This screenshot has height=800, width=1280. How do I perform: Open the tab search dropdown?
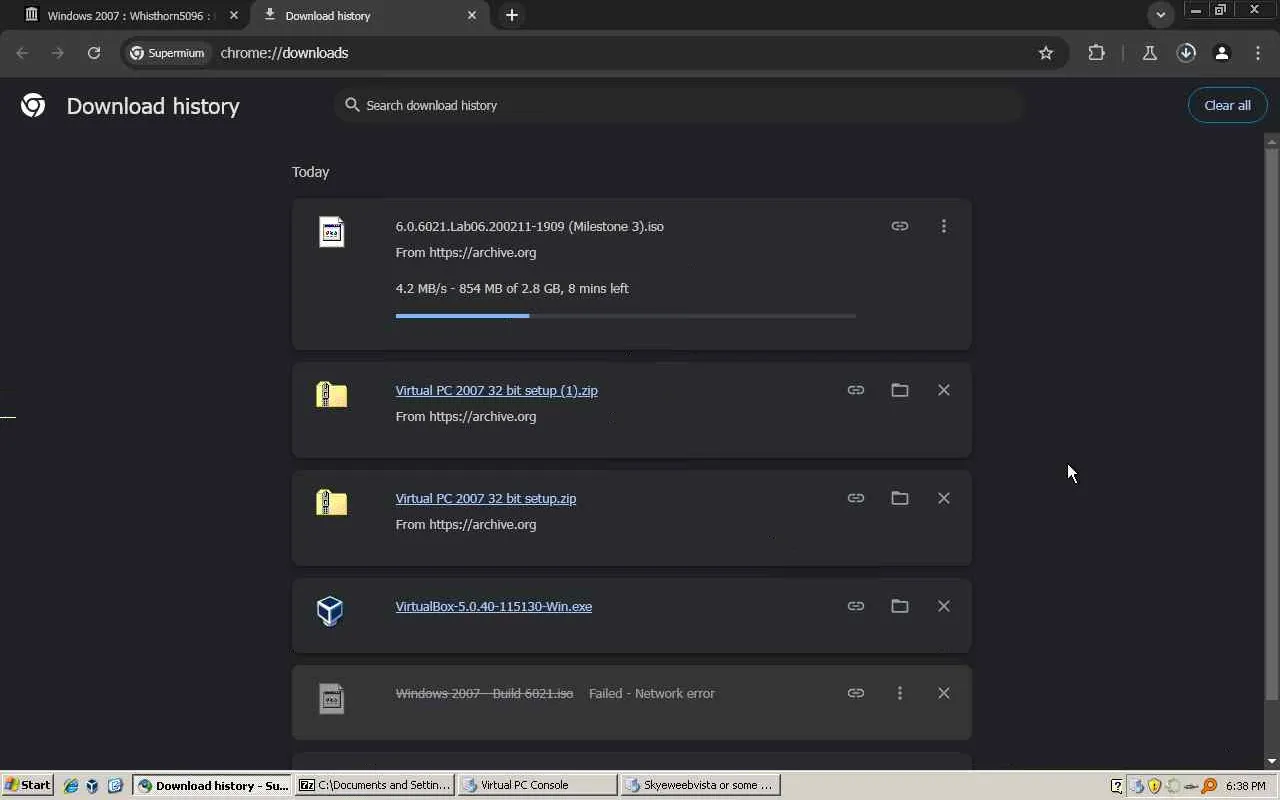(1160, 15)
